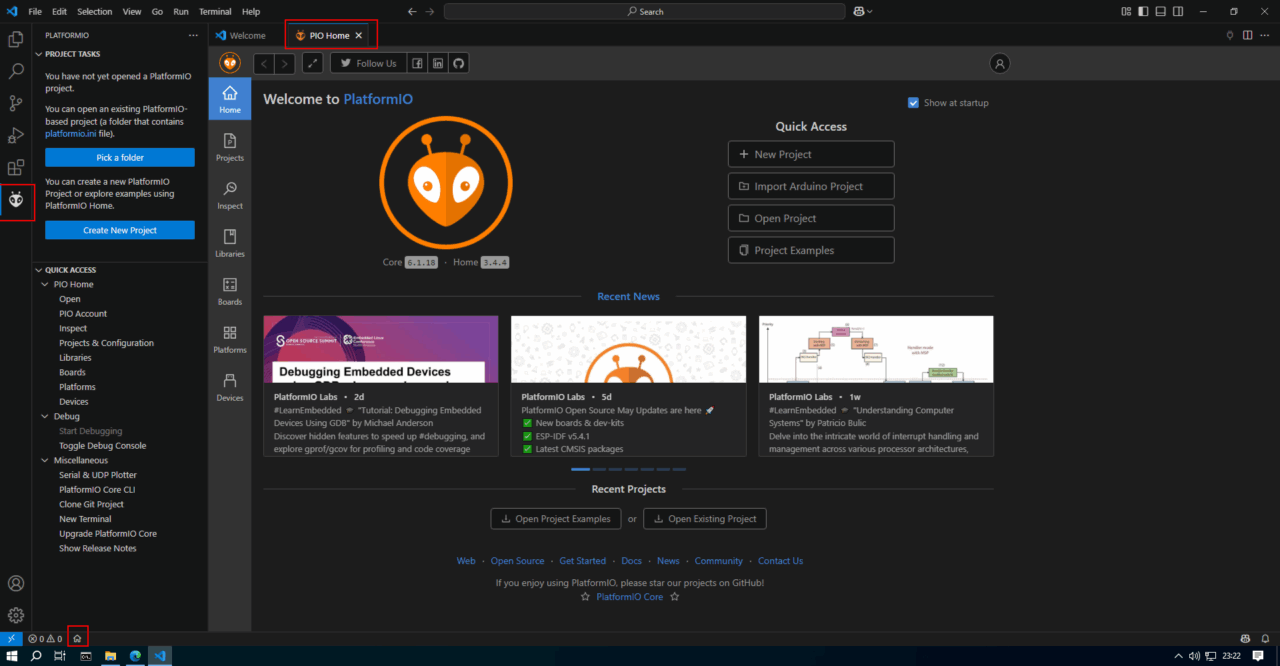The height and width of the screenshot is (666, 1280).
Task: Click the PIO account profile icon
Action: pos(999,63)
